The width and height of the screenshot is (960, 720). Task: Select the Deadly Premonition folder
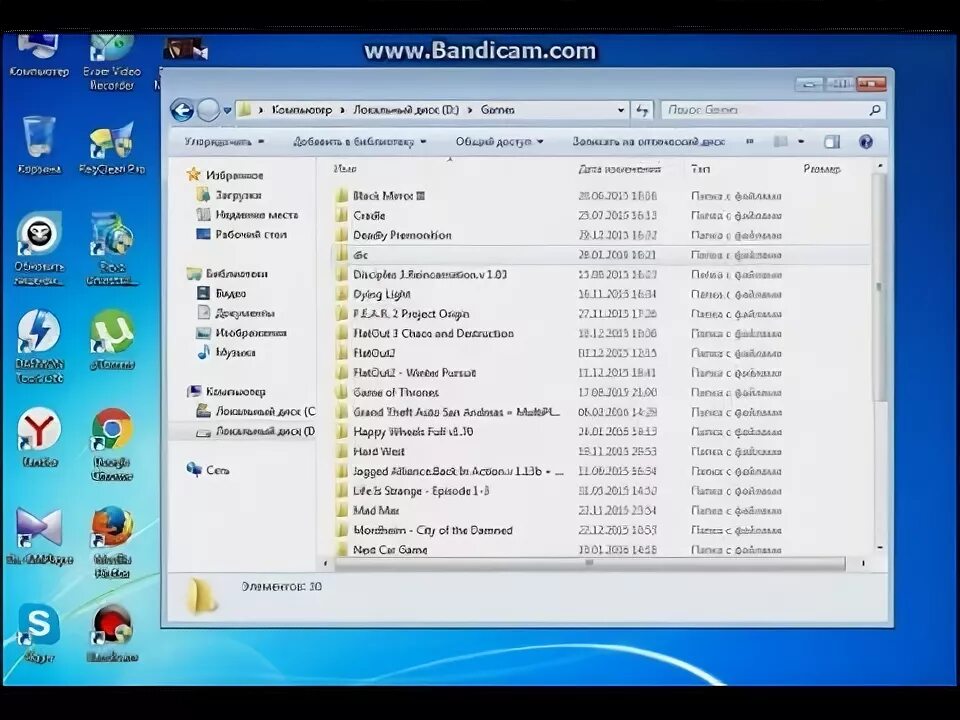pyautogui.click(x=402, y=235)
